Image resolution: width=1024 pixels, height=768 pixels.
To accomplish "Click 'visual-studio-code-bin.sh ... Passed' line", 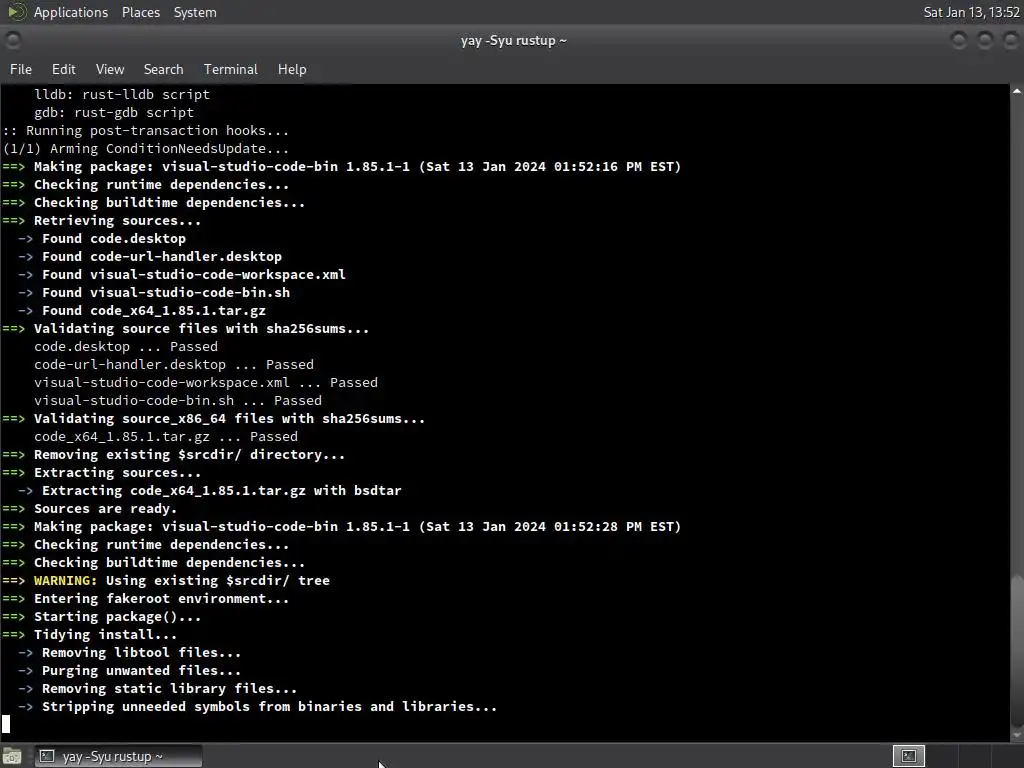I will 178,400.
